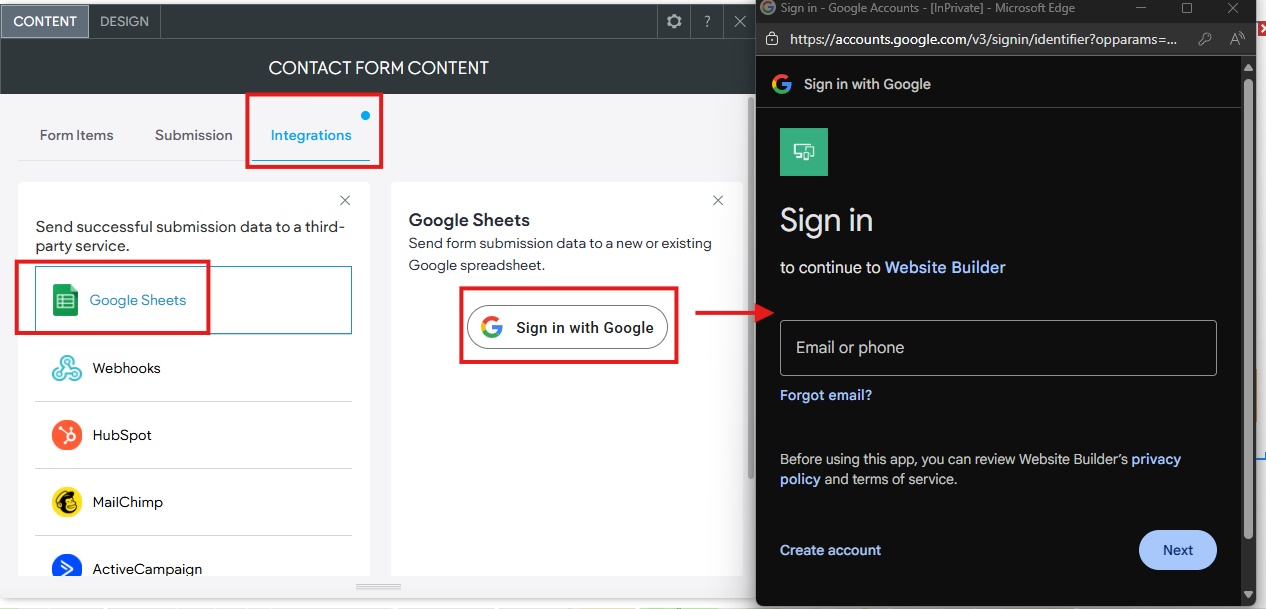Click the Forgot email? link
This screenshot has width=1266, height=609.
tap(826, 395)
